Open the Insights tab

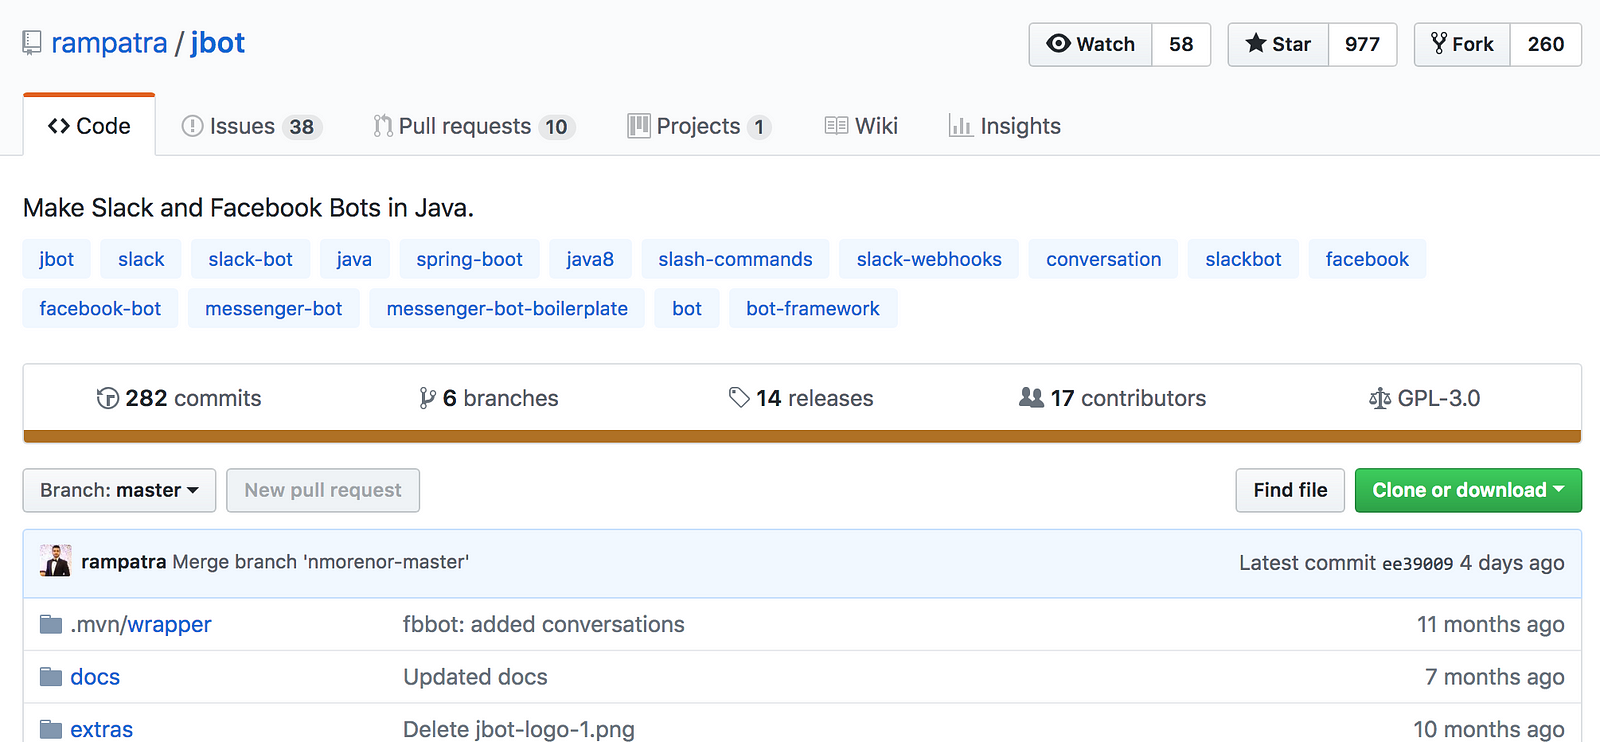pyautogui.click(x=1004, y=126)
